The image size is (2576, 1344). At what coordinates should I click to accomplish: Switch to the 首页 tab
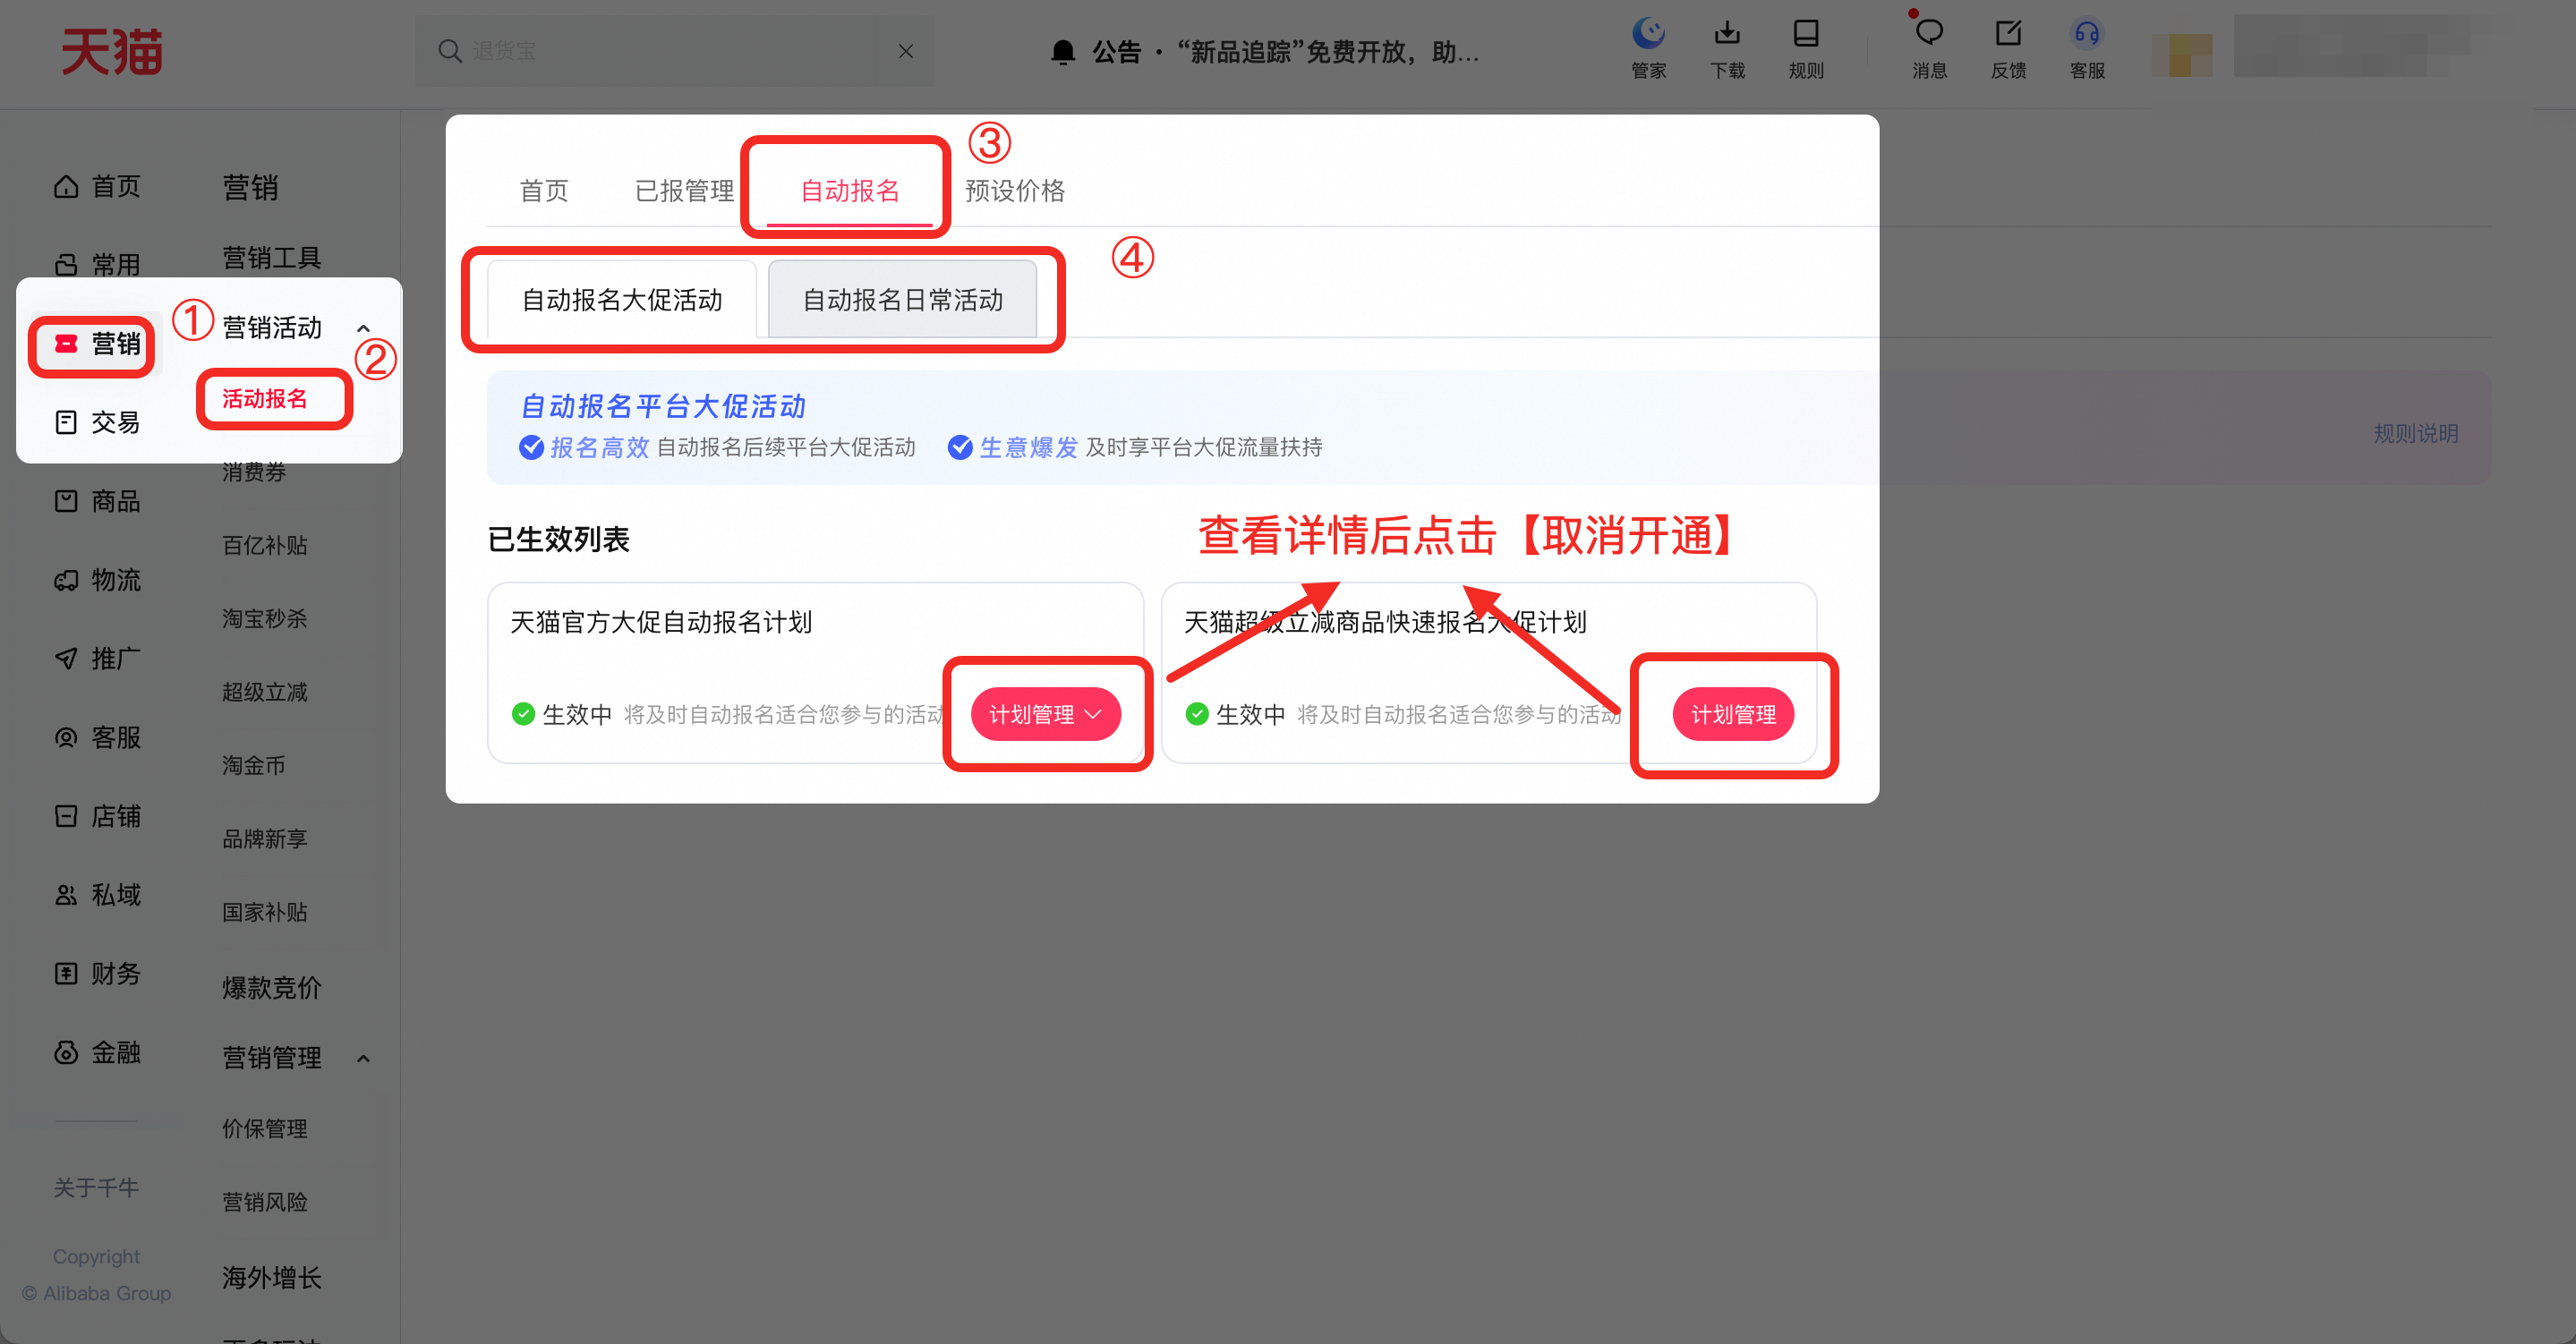(544, 190)
